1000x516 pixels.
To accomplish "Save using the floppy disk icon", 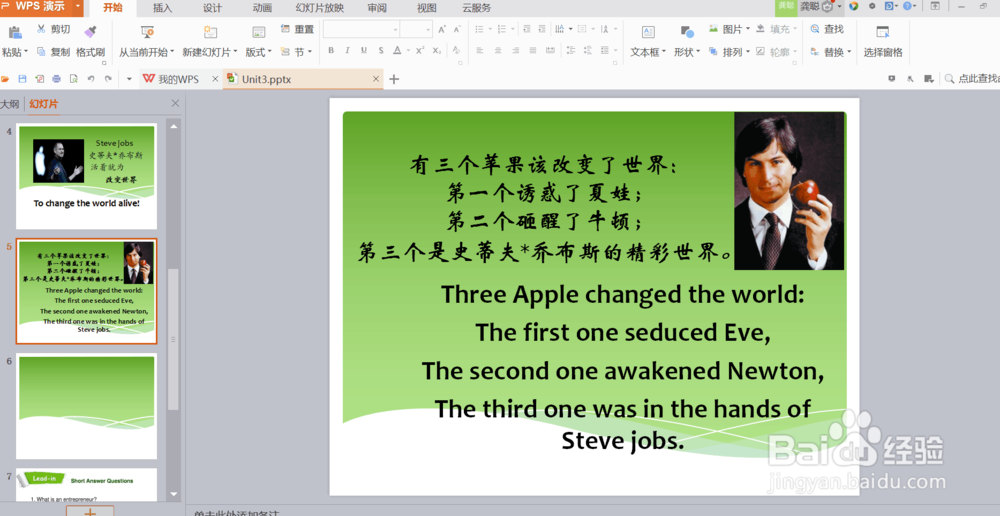I will click(x=22, y=79).
